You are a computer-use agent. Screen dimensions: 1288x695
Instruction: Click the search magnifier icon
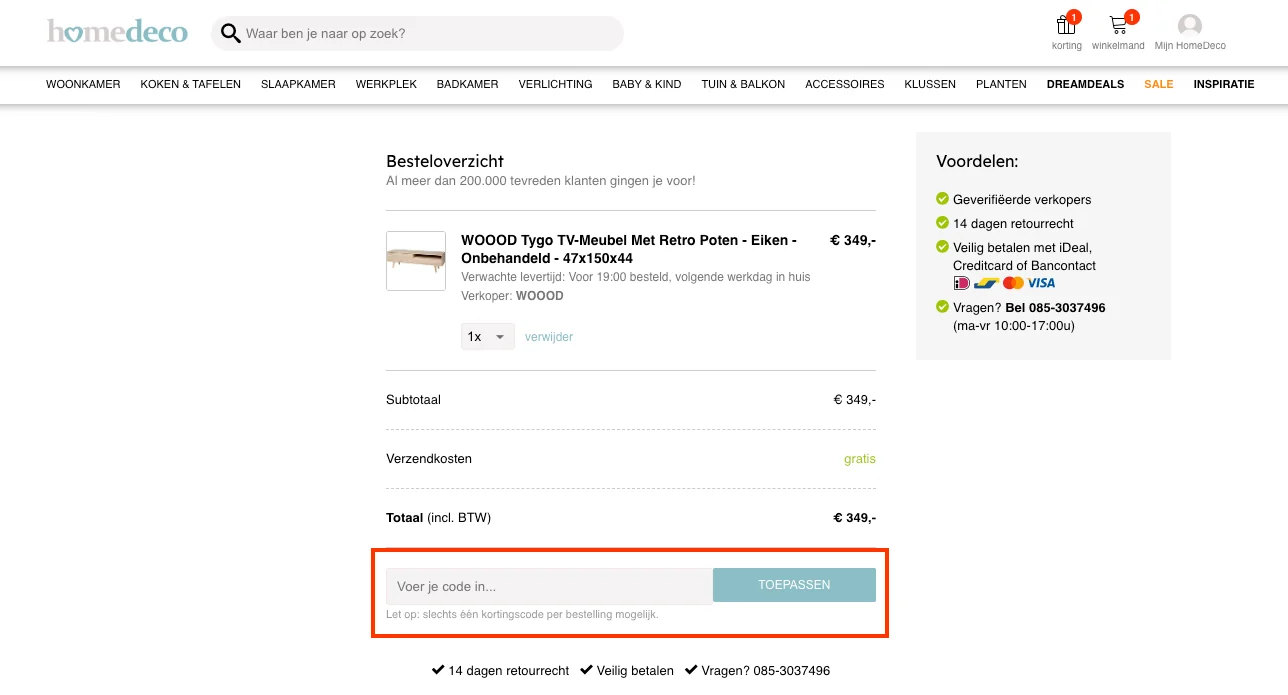[x=230, y=33]
